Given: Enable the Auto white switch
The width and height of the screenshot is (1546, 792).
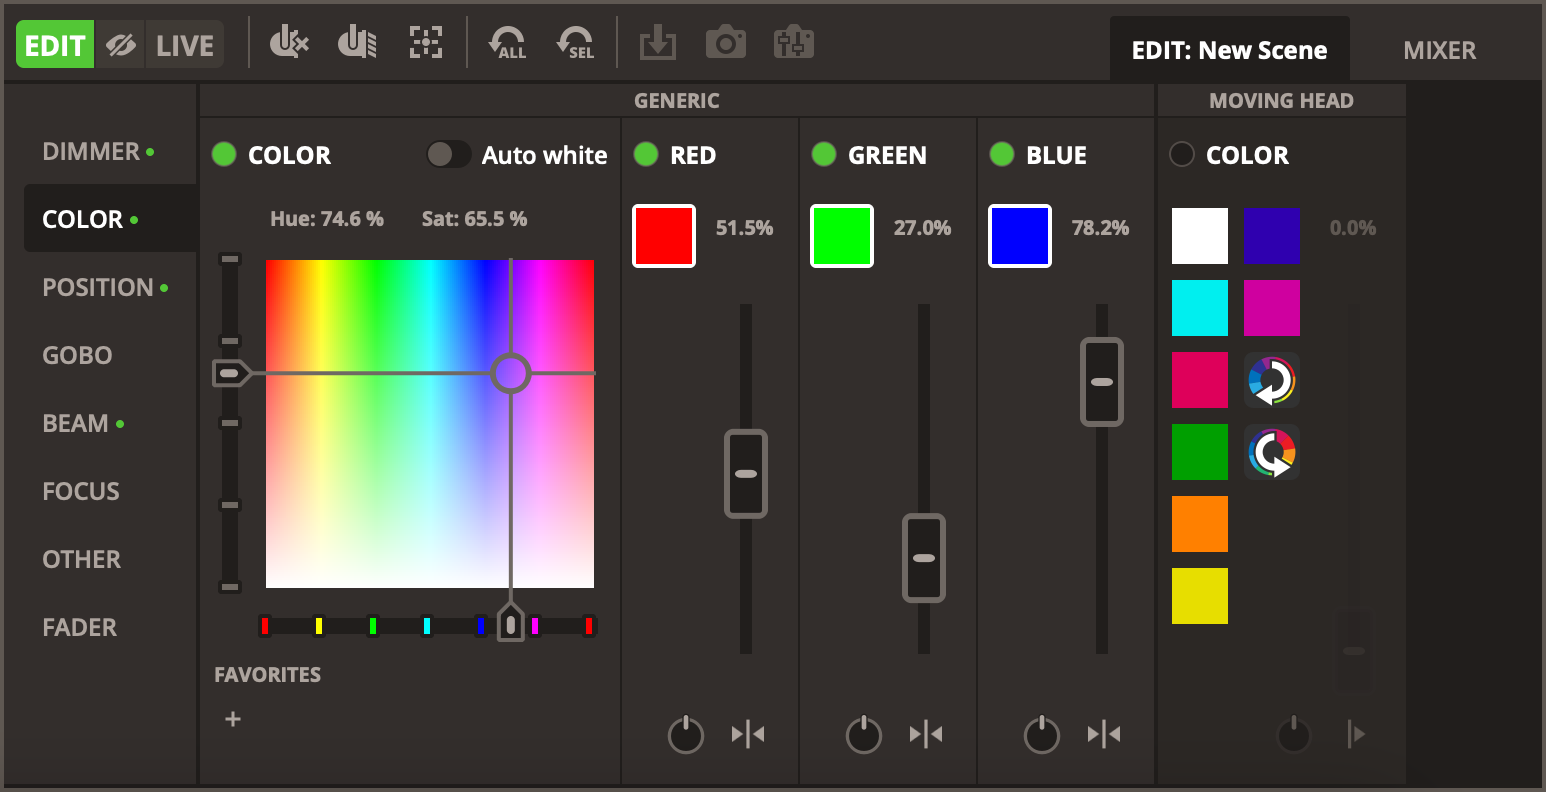Looking at the screenshot, I should (x=448, y=154).
